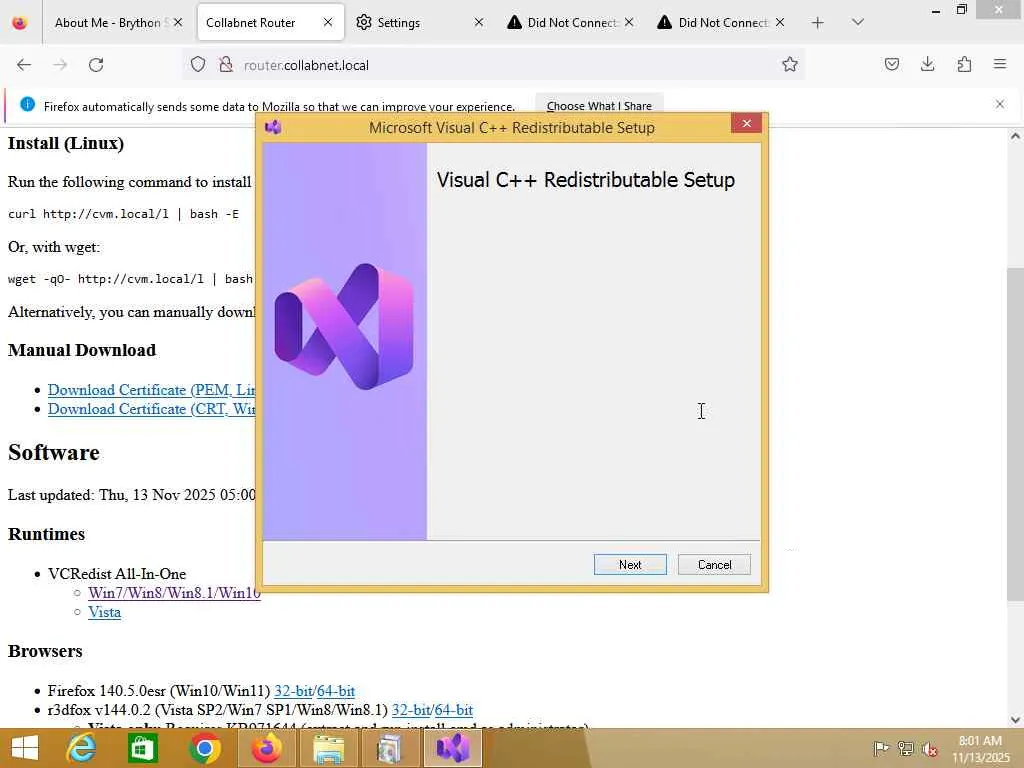Open Firefox hamburger application menu
The width and height of the screenshot is (1024, 768).
[999, 64]
